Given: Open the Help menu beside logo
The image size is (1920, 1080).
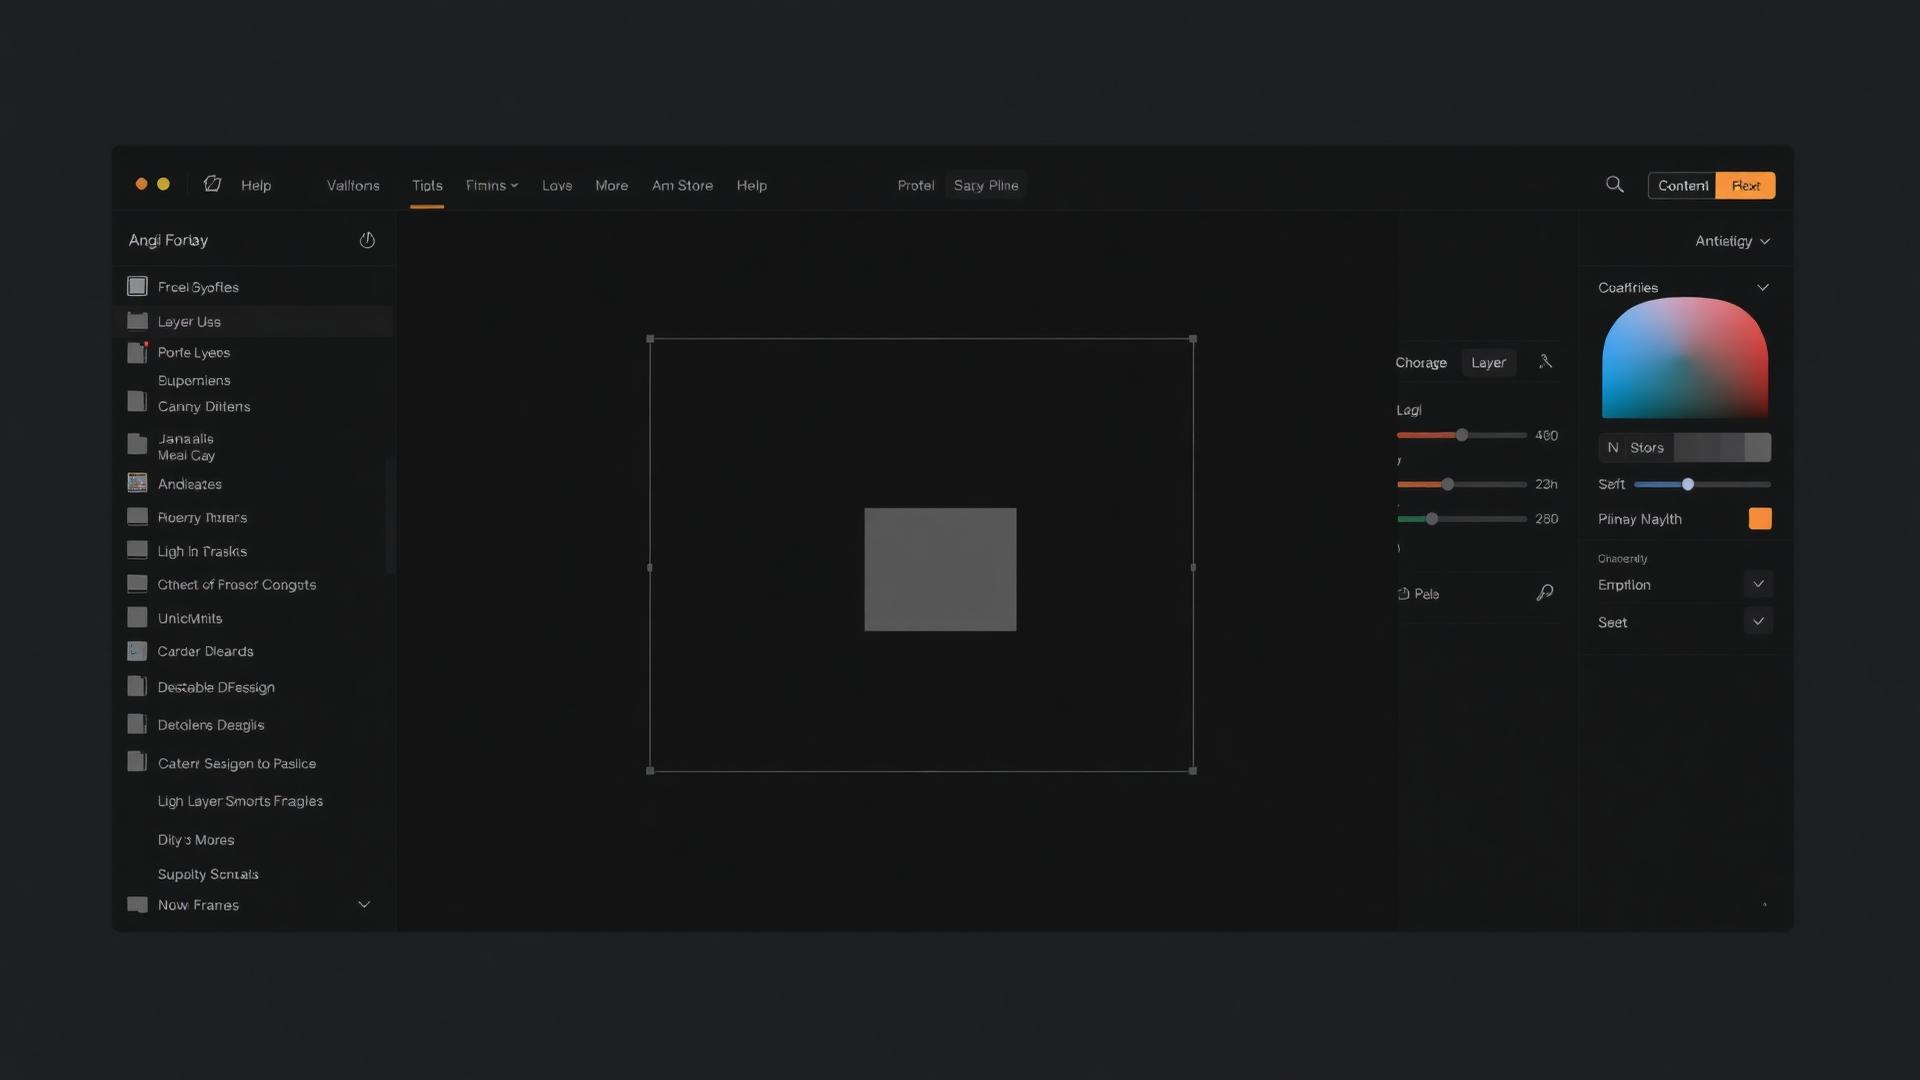Looking at the screenshot, I should [x=256, y=185].
